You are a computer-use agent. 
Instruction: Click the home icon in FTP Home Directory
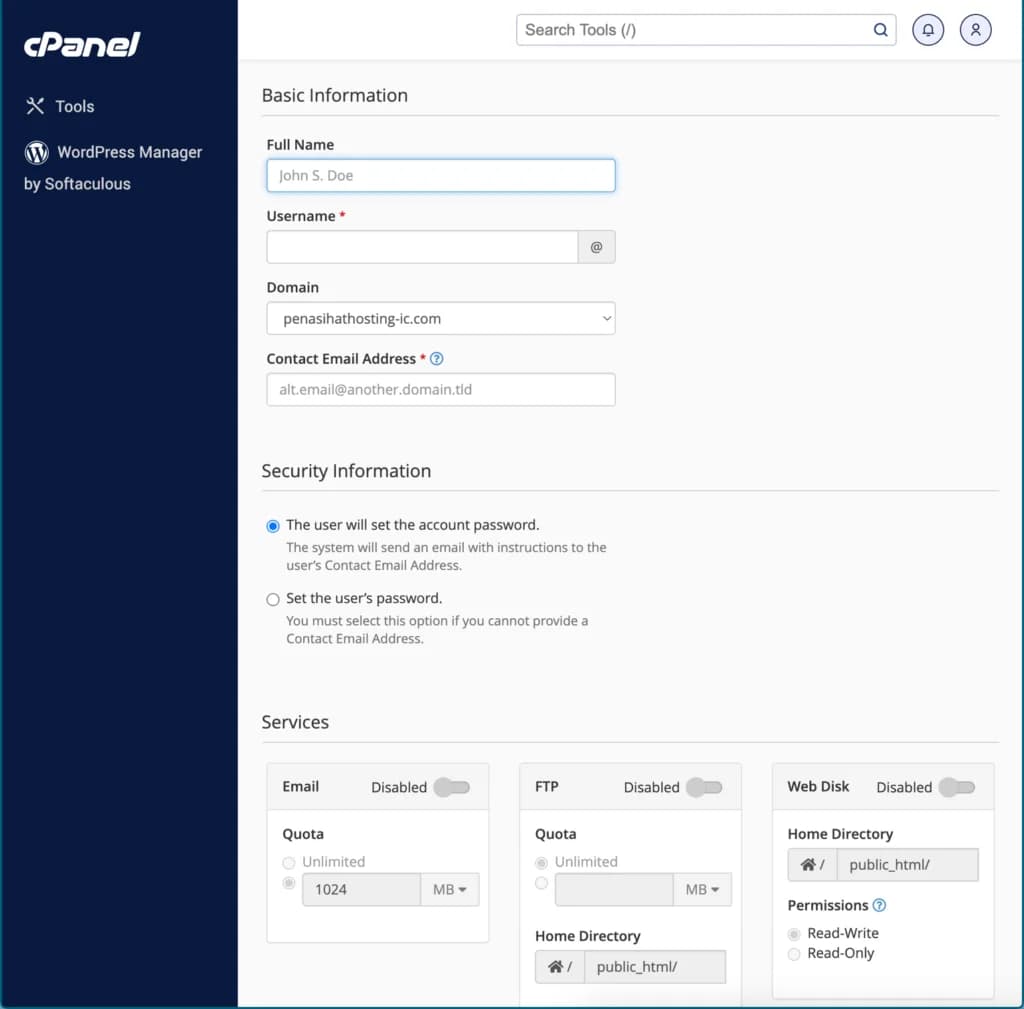[556, 966]
